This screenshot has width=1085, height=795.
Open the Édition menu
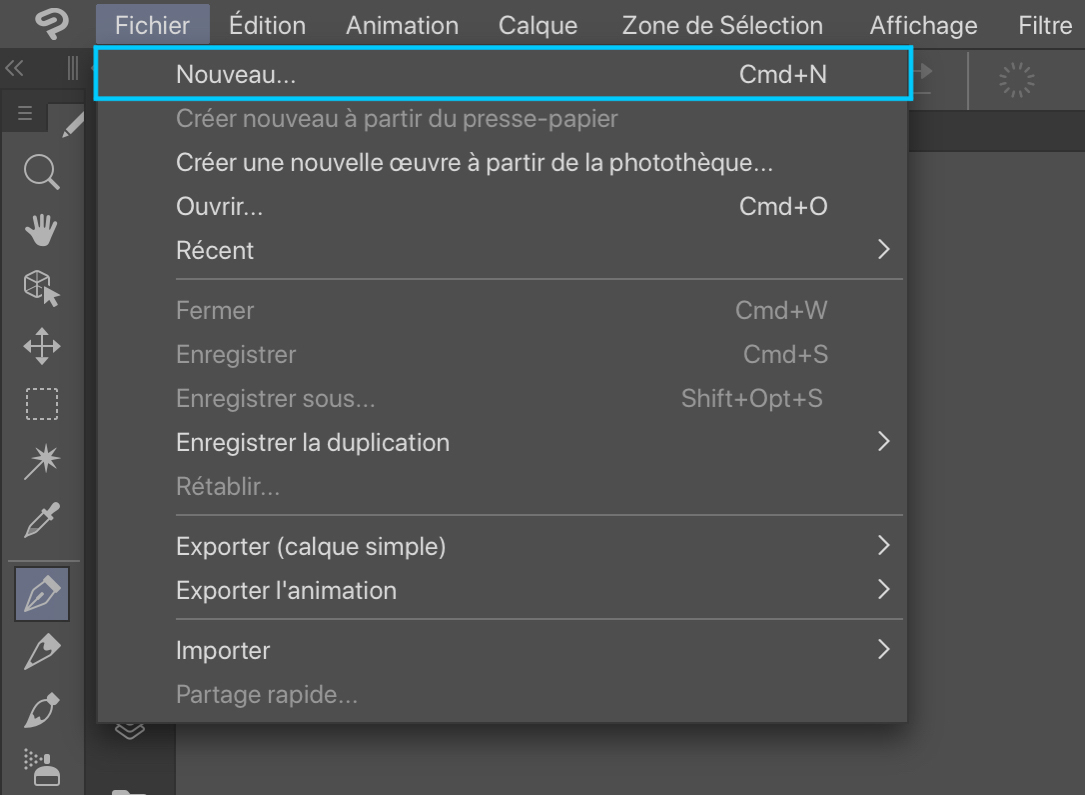click(x=267, y=25)
